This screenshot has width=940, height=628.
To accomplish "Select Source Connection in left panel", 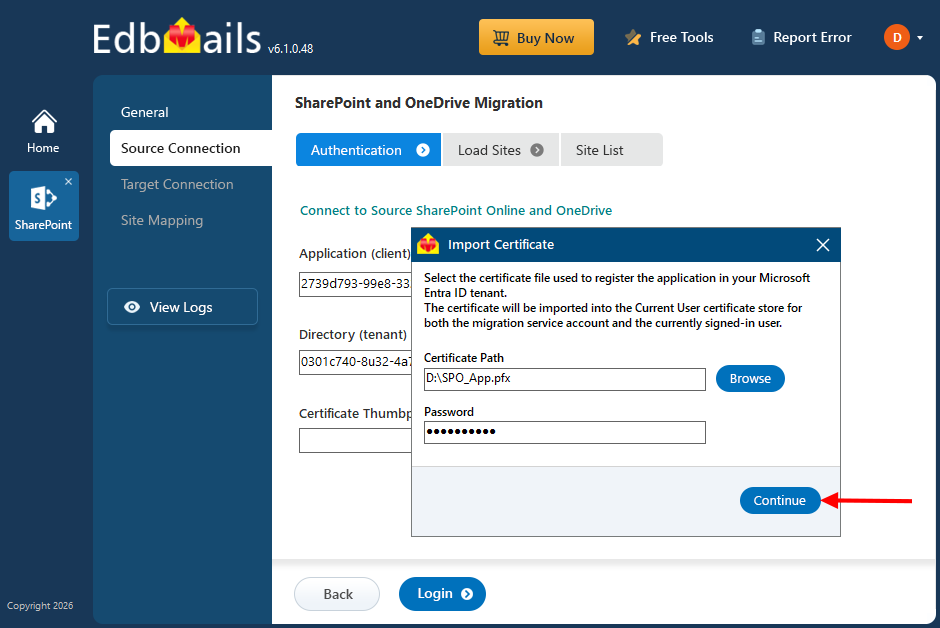I will click(181, 148).
